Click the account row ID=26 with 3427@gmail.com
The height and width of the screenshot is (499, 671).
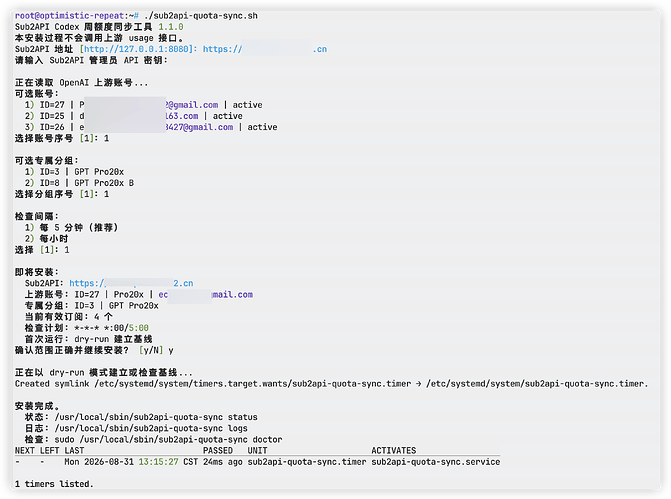click(x=151, y=127)
